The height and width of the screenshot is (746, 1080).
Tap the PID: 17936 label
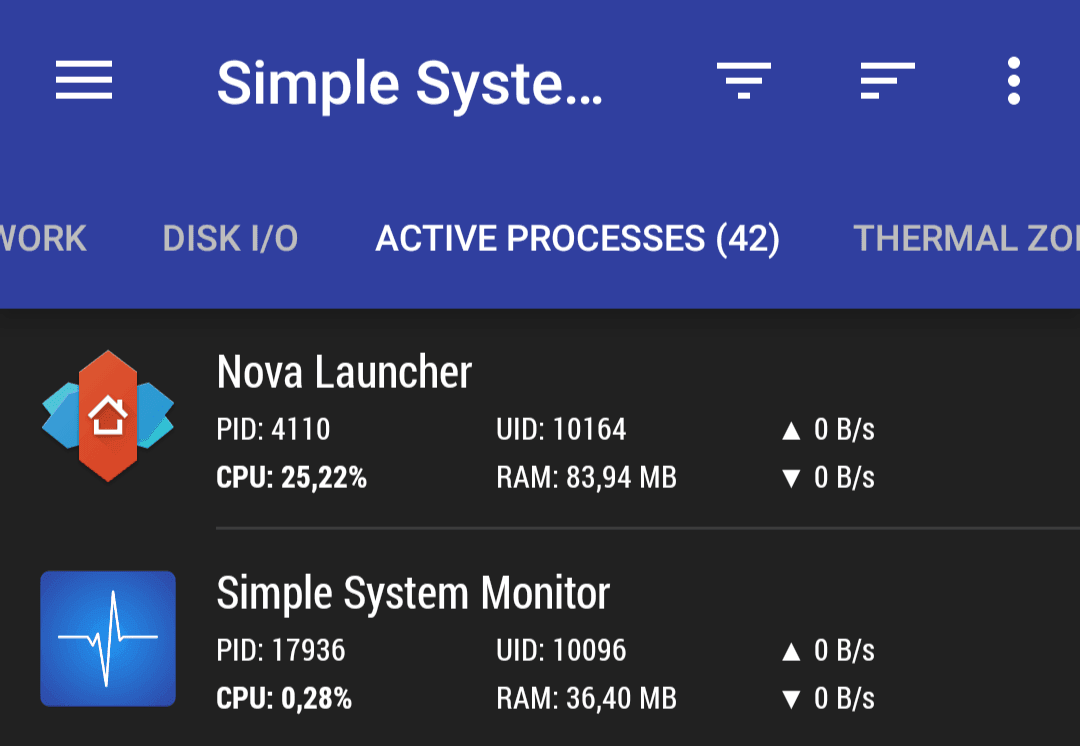pos(280,650)
